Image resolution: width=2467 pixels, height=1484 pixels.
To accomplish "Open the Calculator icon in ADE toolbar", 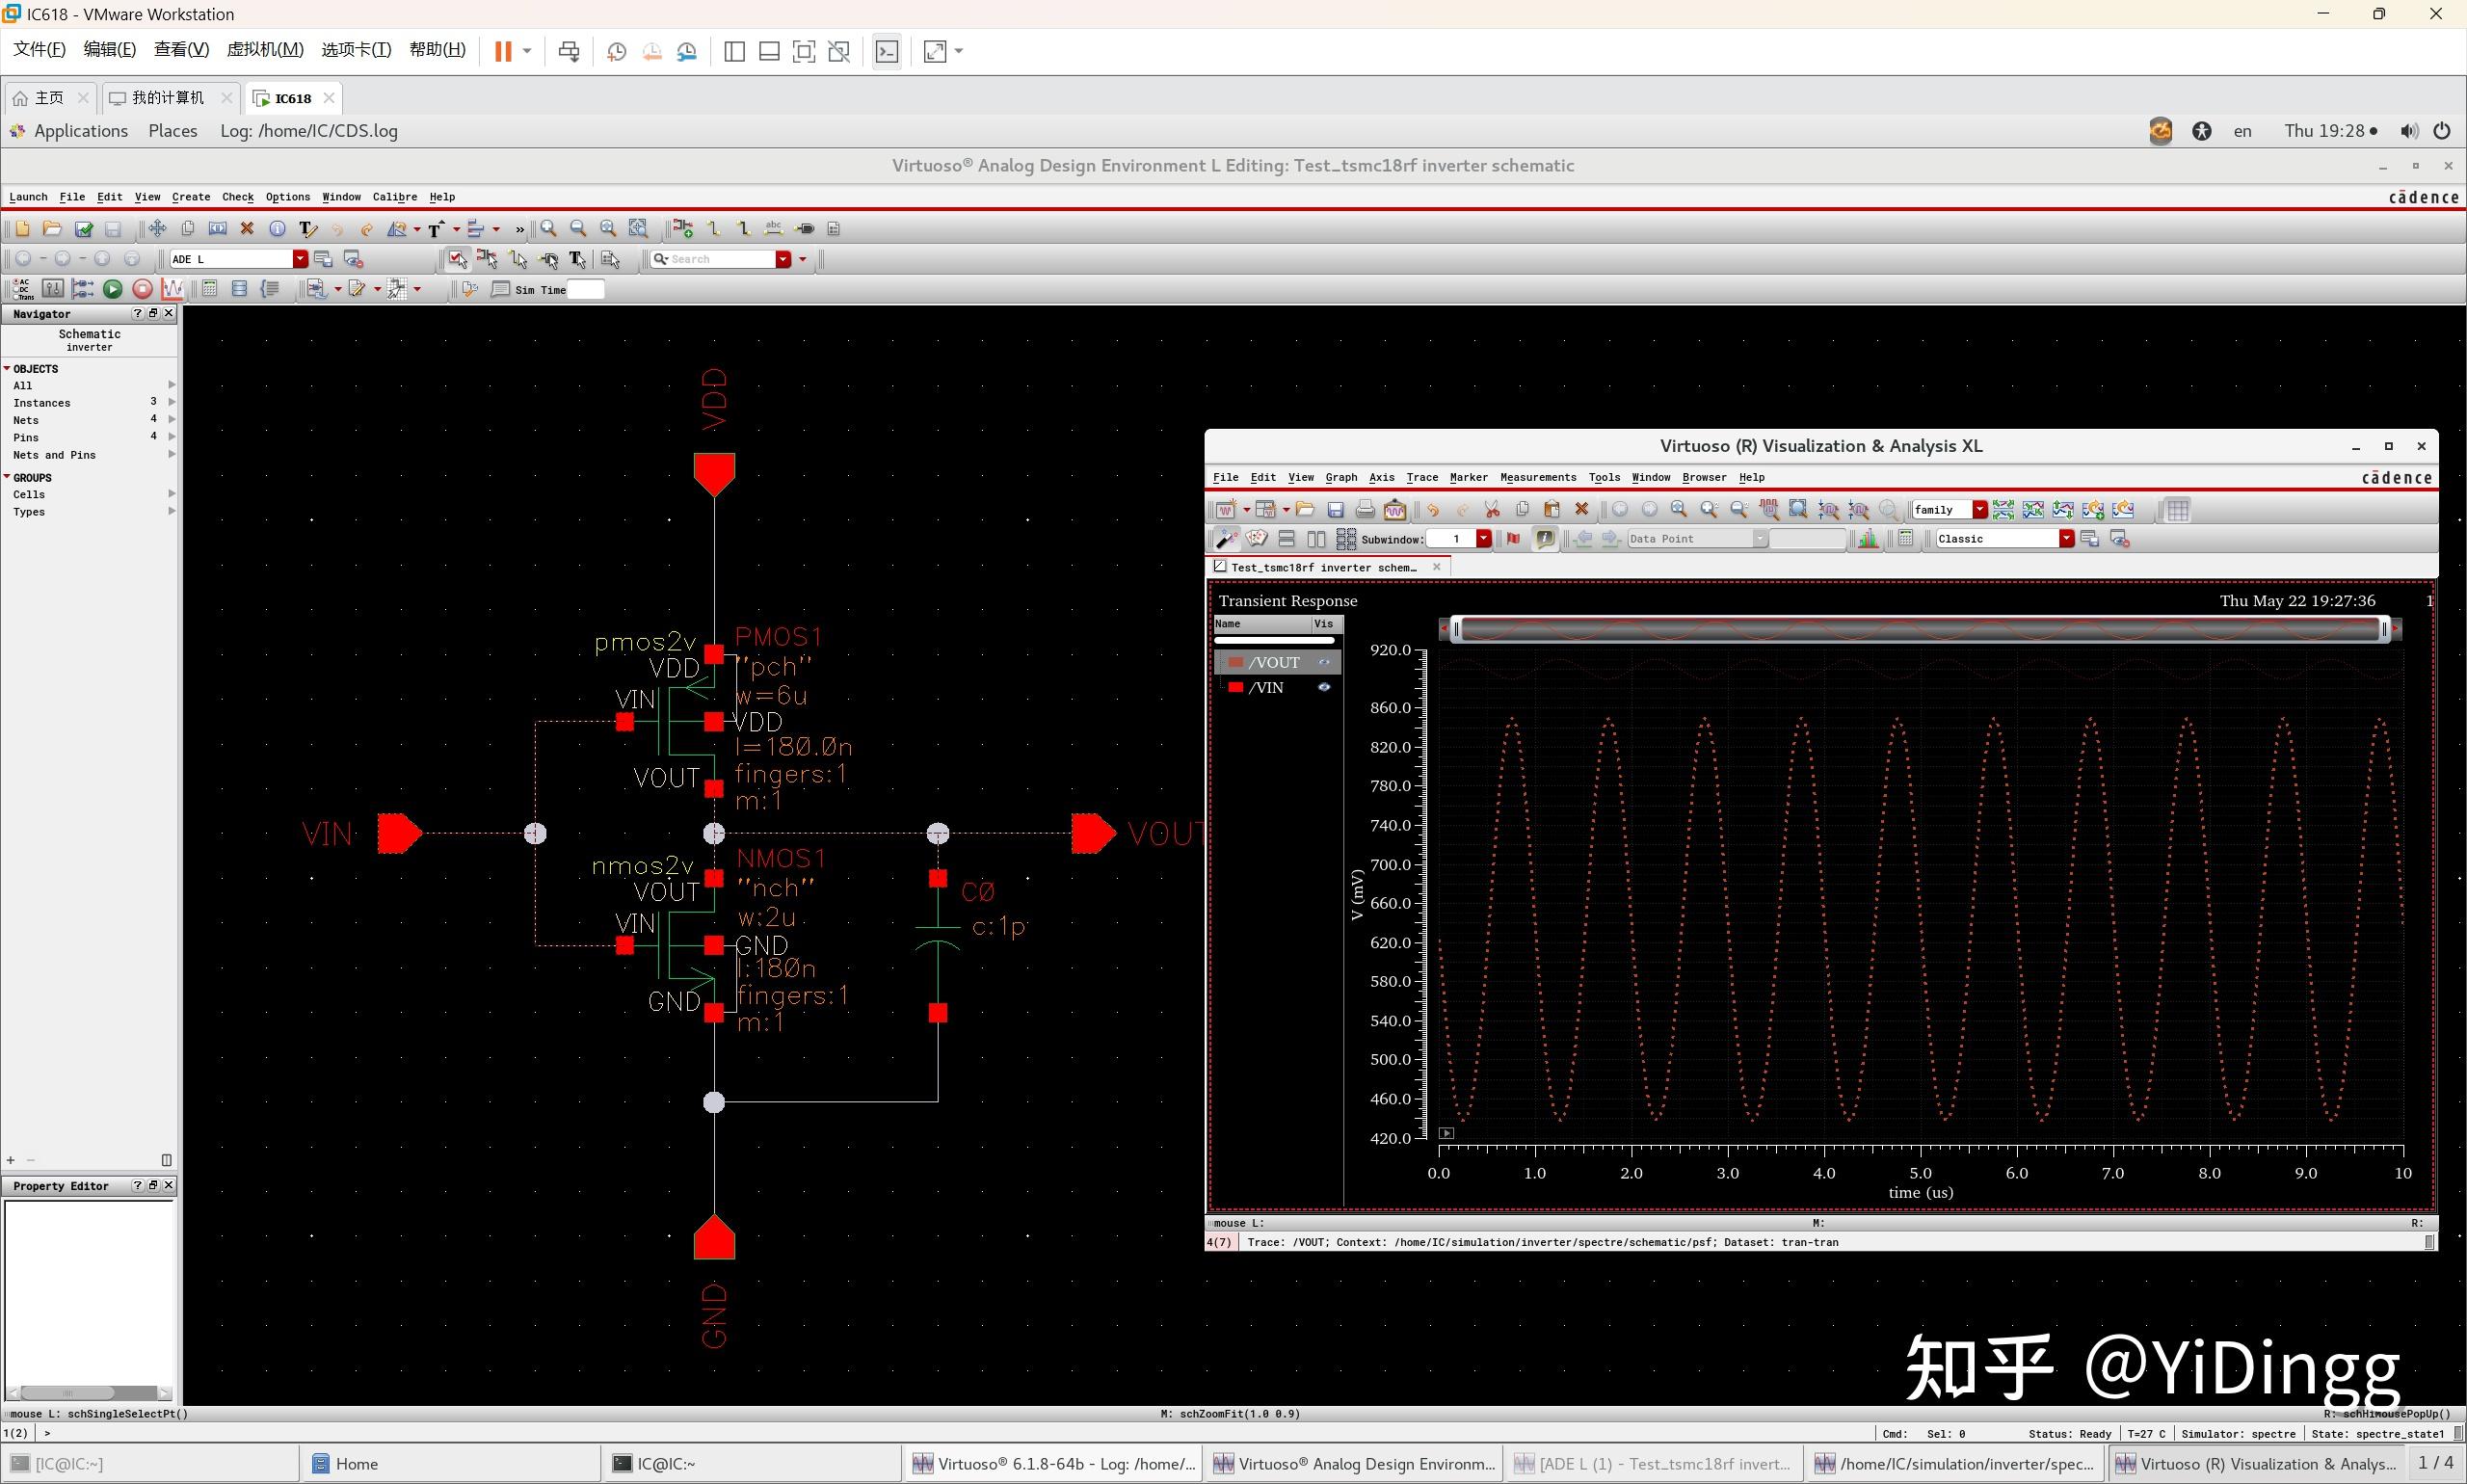I will [209, 289].
